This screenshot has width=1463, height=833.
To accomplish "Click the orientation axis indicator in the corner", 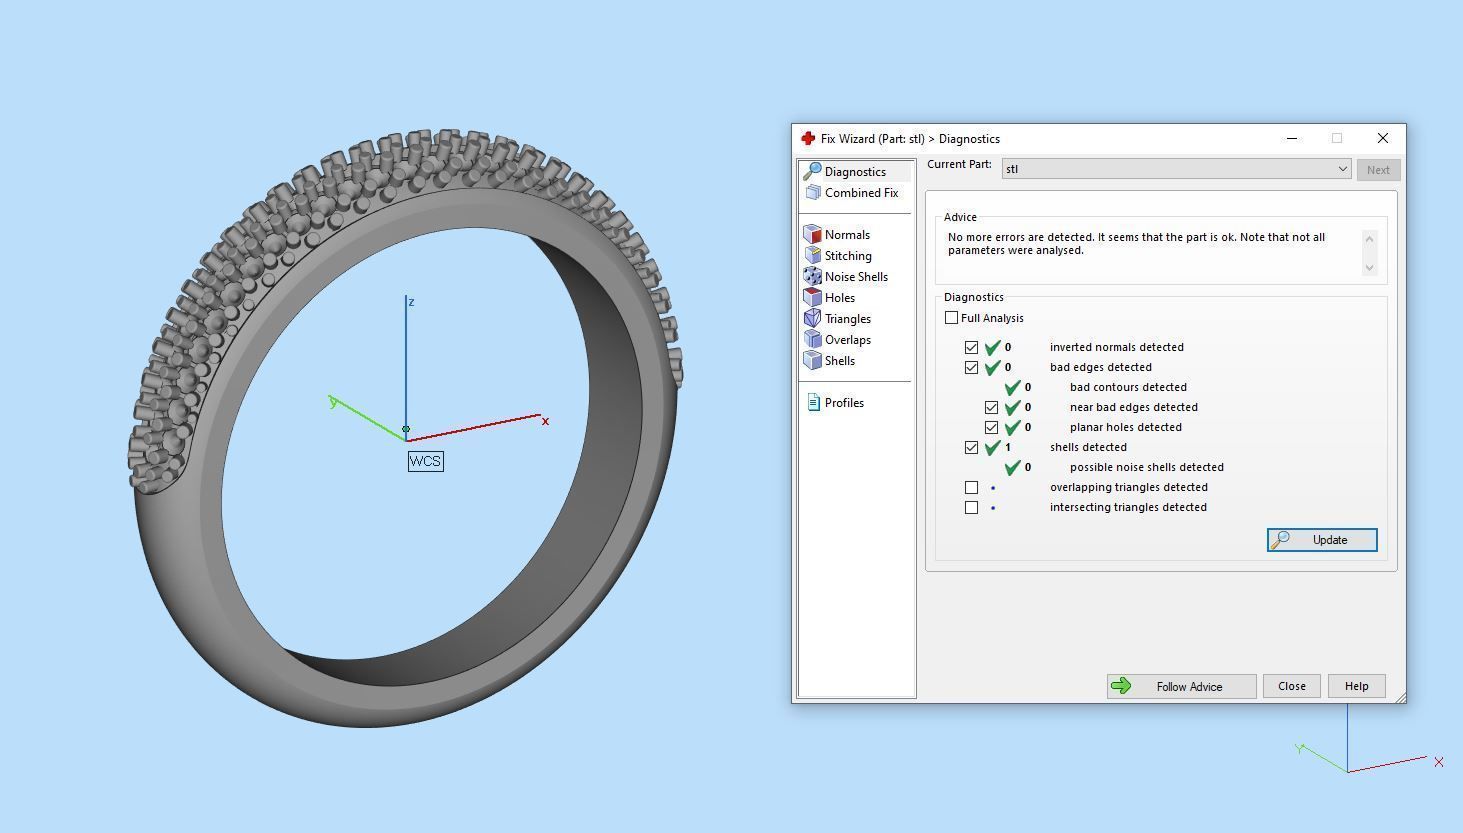I will click(1370, 740).
